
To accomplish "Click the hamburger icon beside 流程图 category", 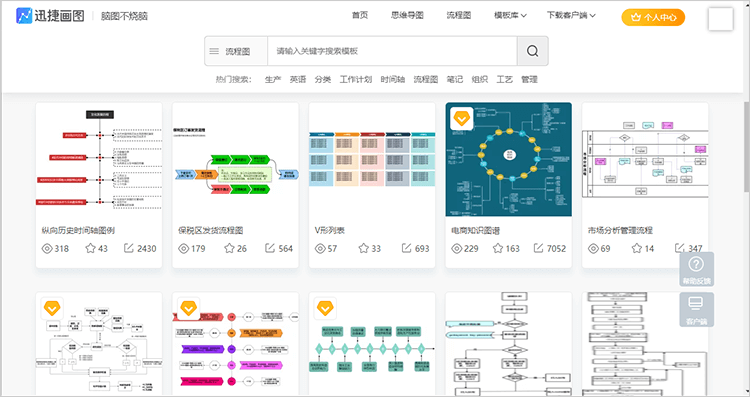I will point(214,51).
